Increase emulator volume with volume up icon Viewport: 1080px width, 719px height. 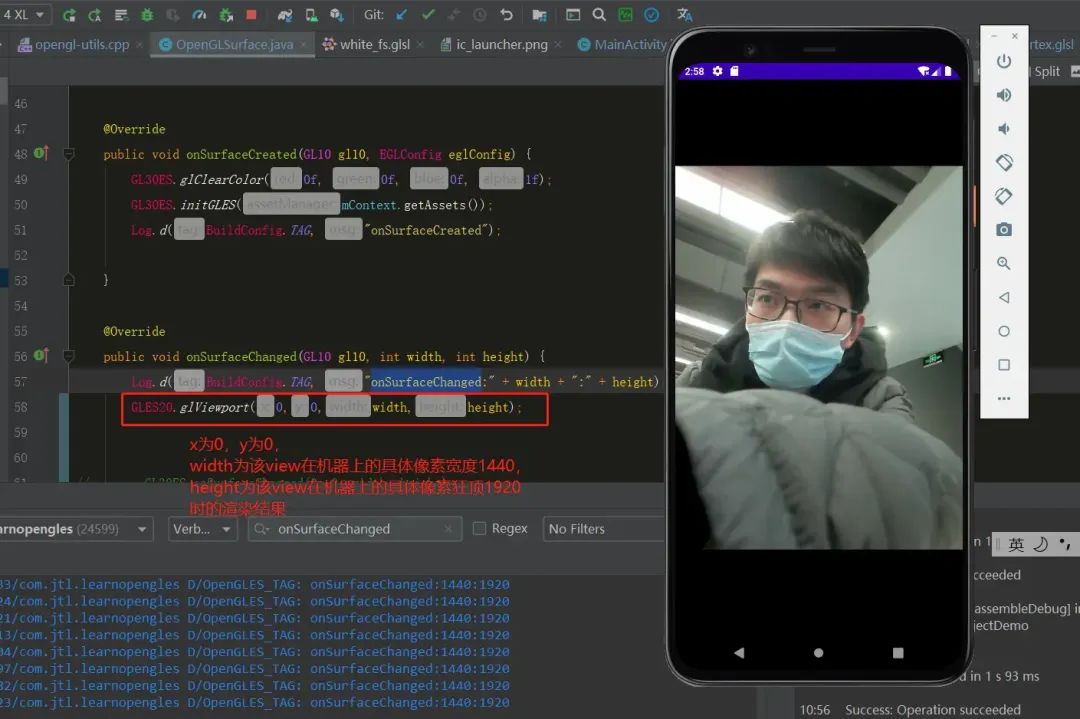[x=1004, y=97]
